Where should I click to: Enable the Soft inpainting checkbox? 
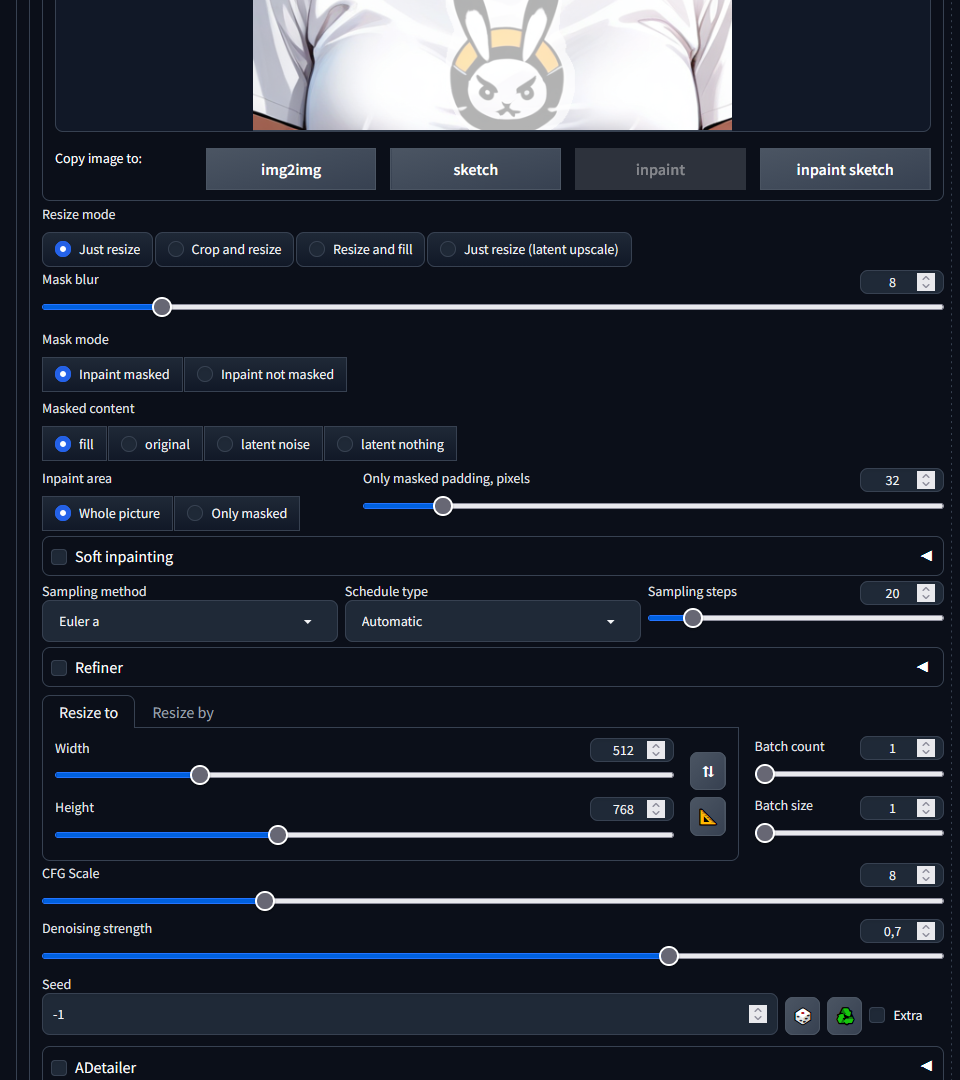pos(59,557)
